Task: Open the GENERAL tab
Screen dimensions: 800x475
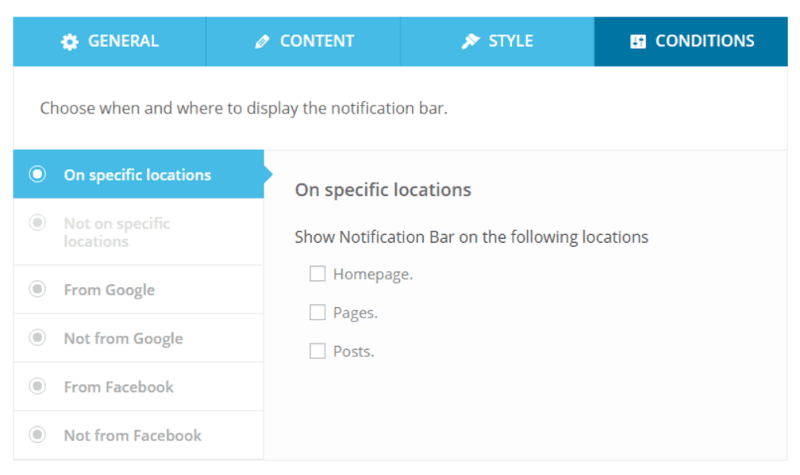Action: (110, 41)
